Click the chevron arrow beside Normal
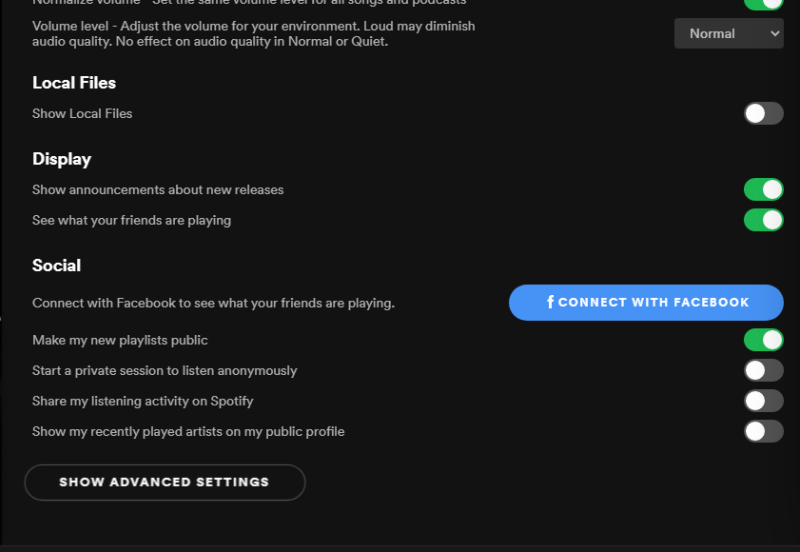 [x=774, y=34]
